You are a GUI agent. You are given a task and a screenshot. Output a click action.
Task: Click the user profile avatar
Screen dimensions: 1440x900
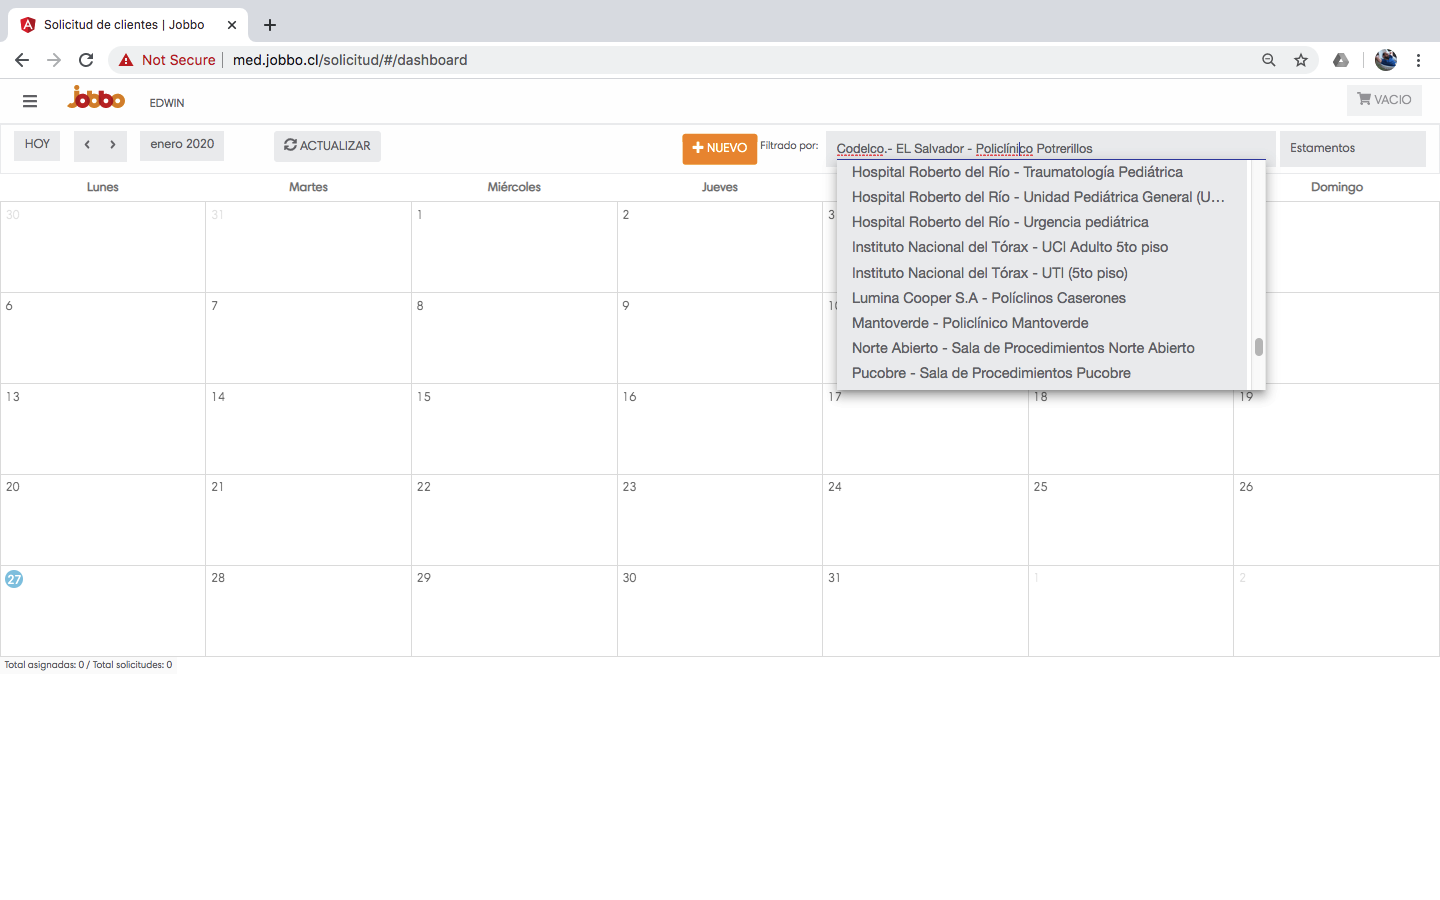click(x=1385, y=60)
